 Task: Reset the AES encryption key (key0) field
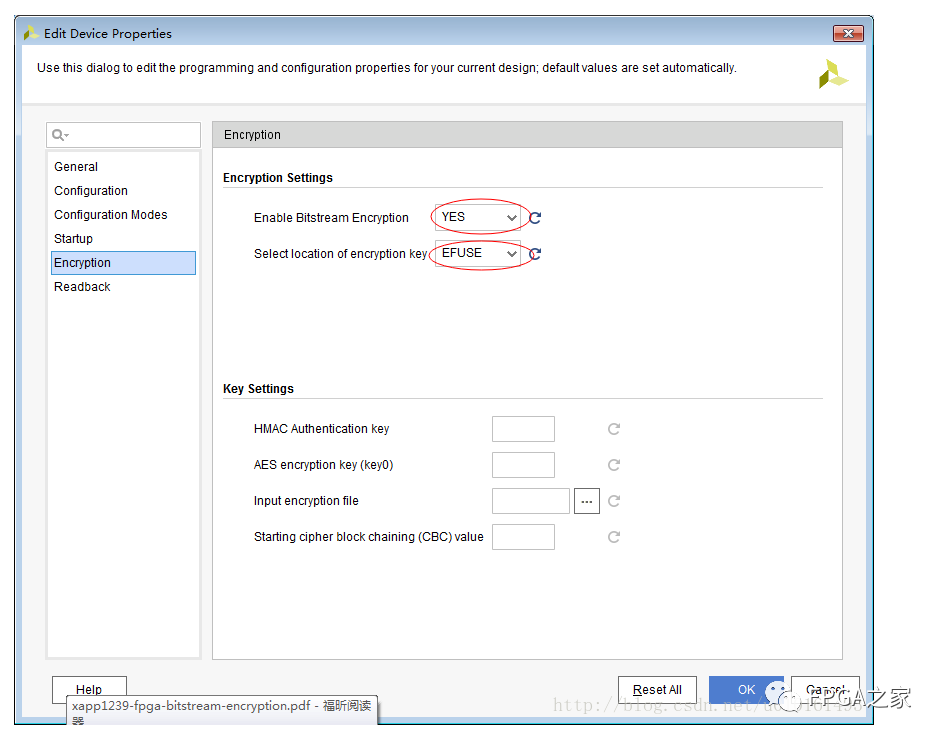coord(613,465)
